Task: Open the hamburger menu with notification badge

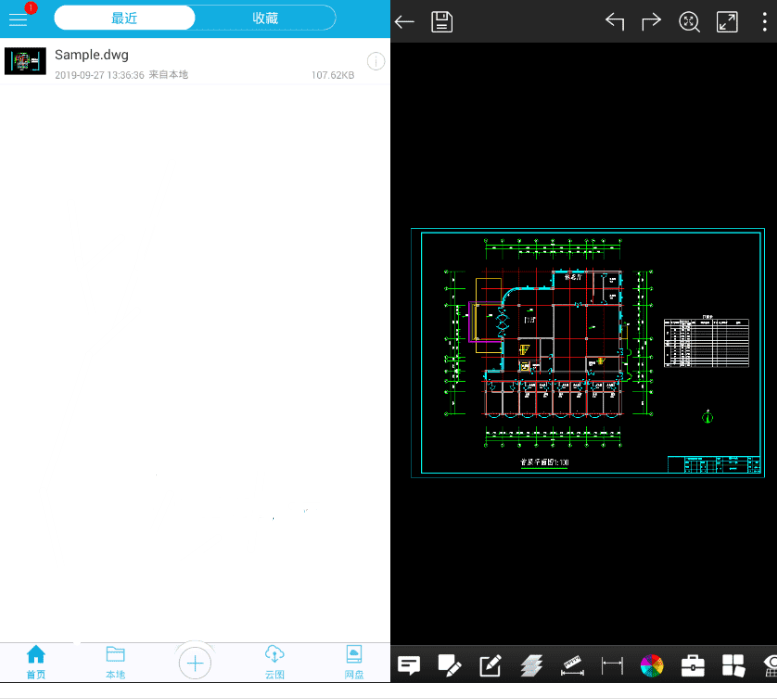Action: pyautogui.click(x=19, y=19)
